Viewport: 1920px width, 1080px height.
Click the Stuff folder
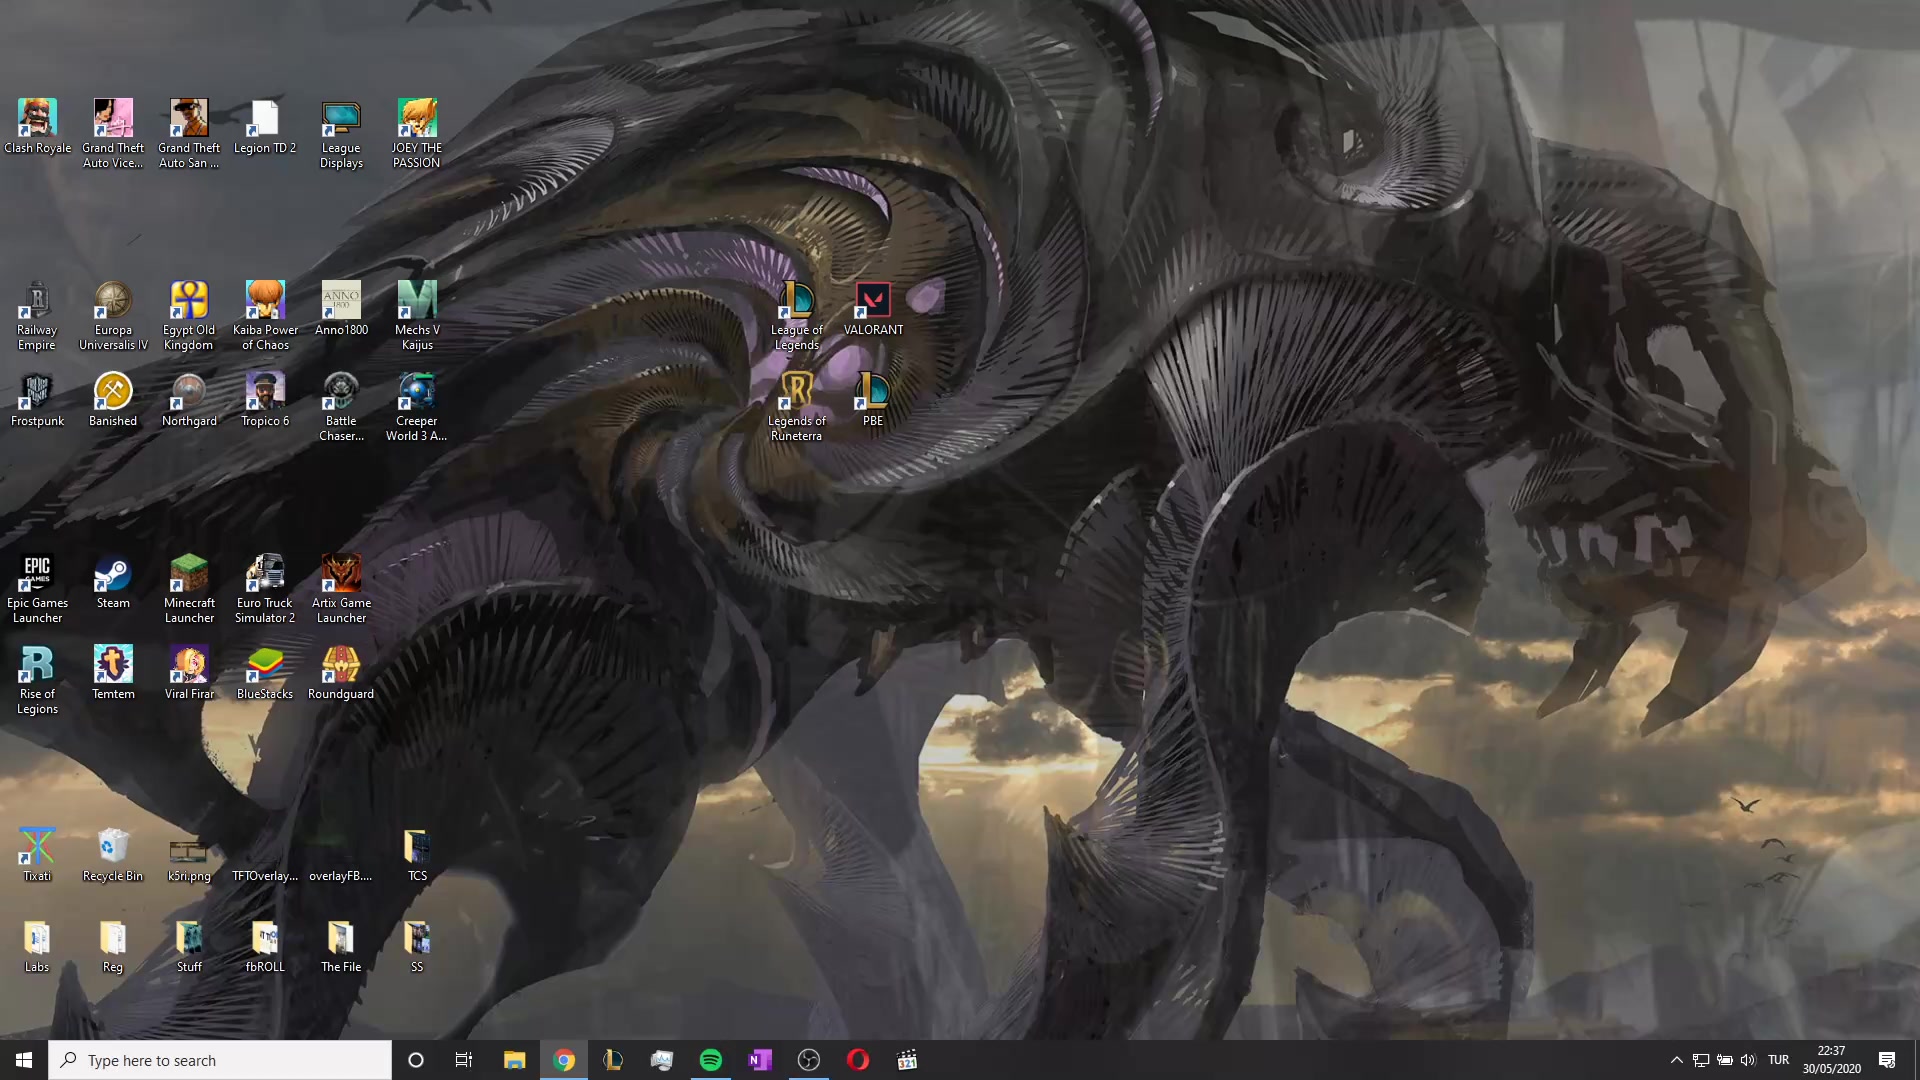coord(189,946)
